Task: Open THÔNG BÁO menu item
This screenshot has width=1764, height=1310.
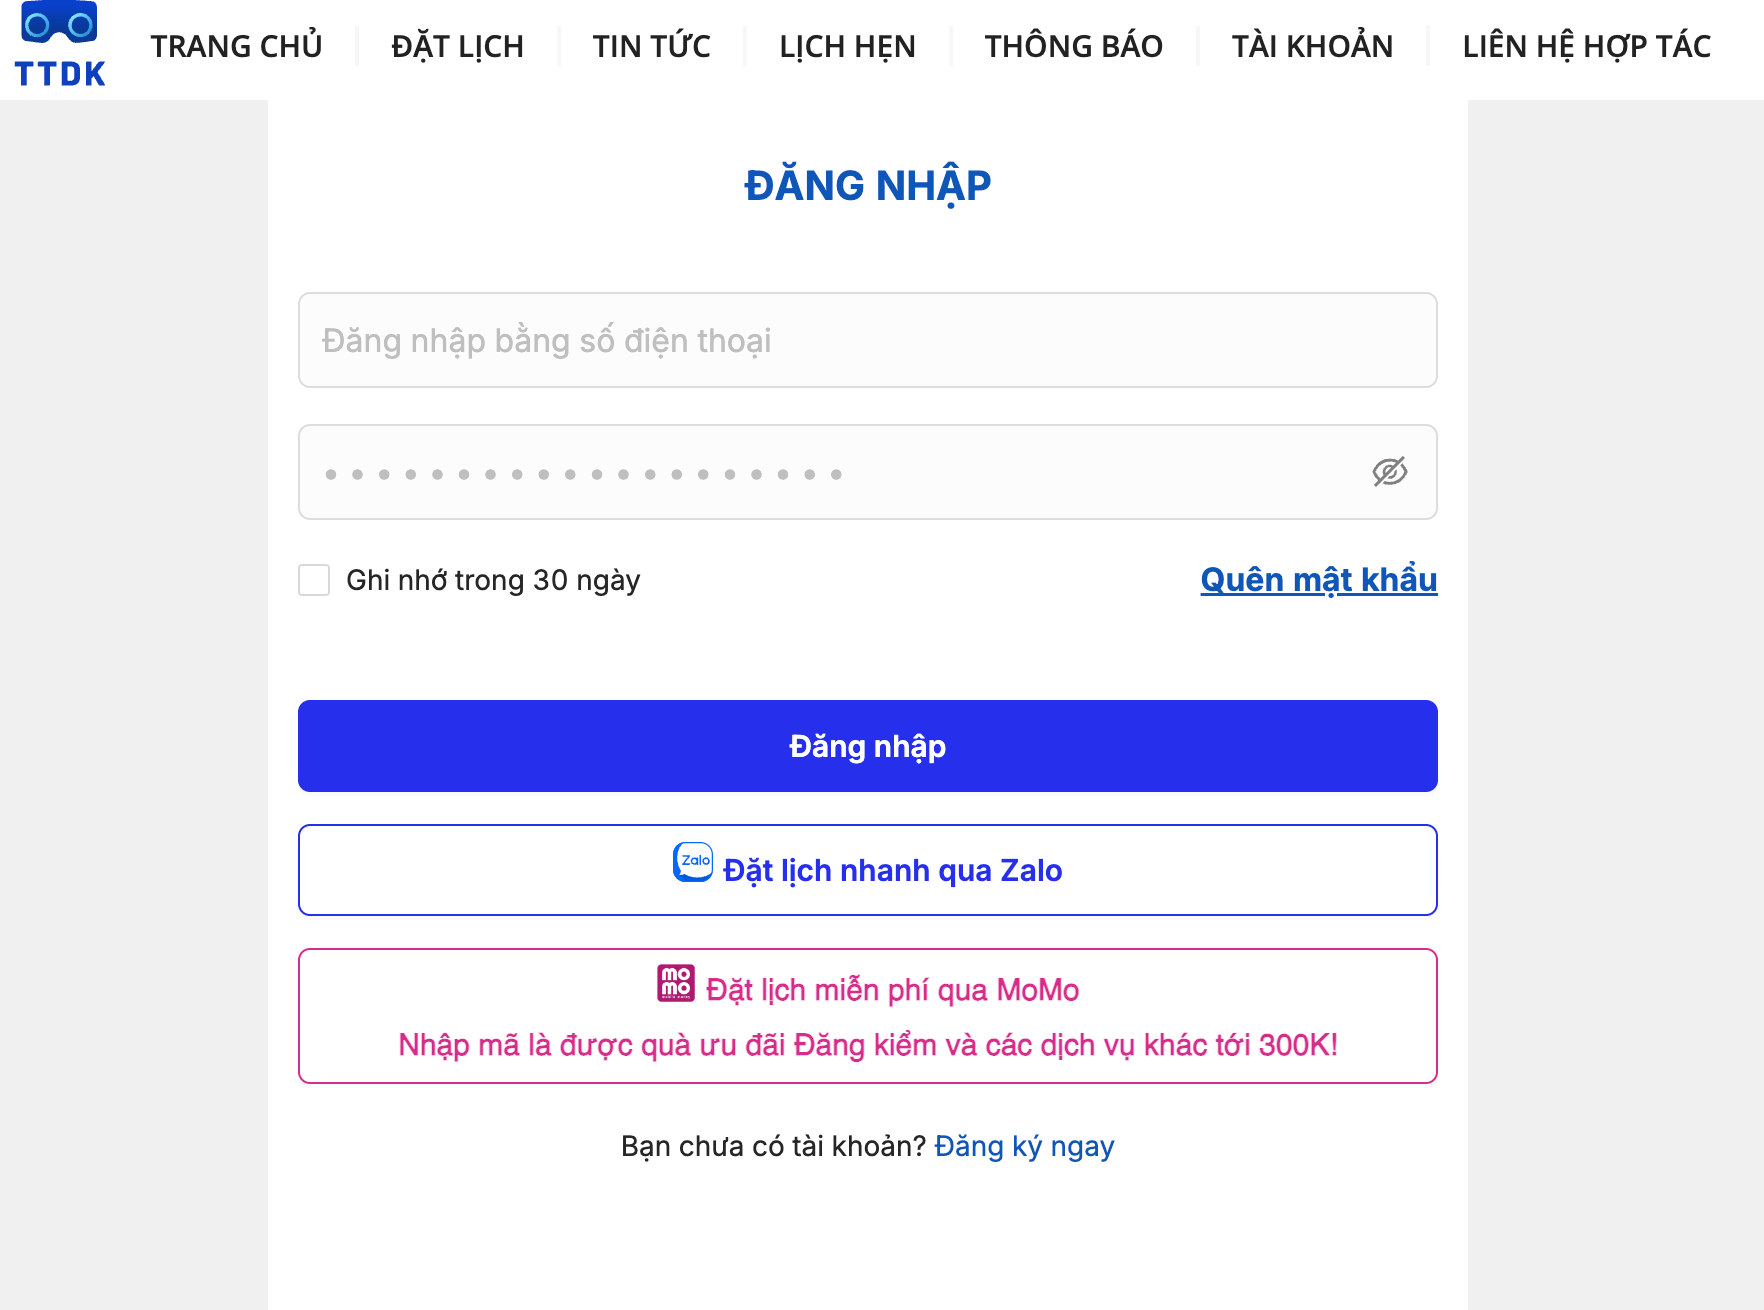Action: tap(1073, 46)
